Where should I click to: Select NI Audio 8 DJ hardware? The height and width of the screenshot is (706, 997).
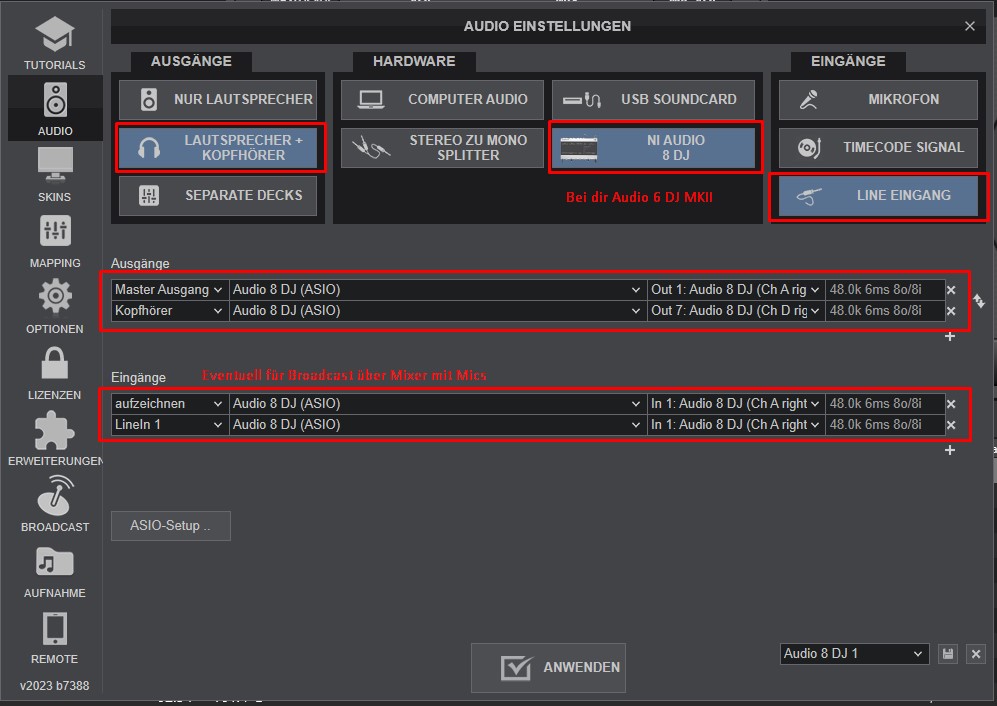click(x=654, y=148)
